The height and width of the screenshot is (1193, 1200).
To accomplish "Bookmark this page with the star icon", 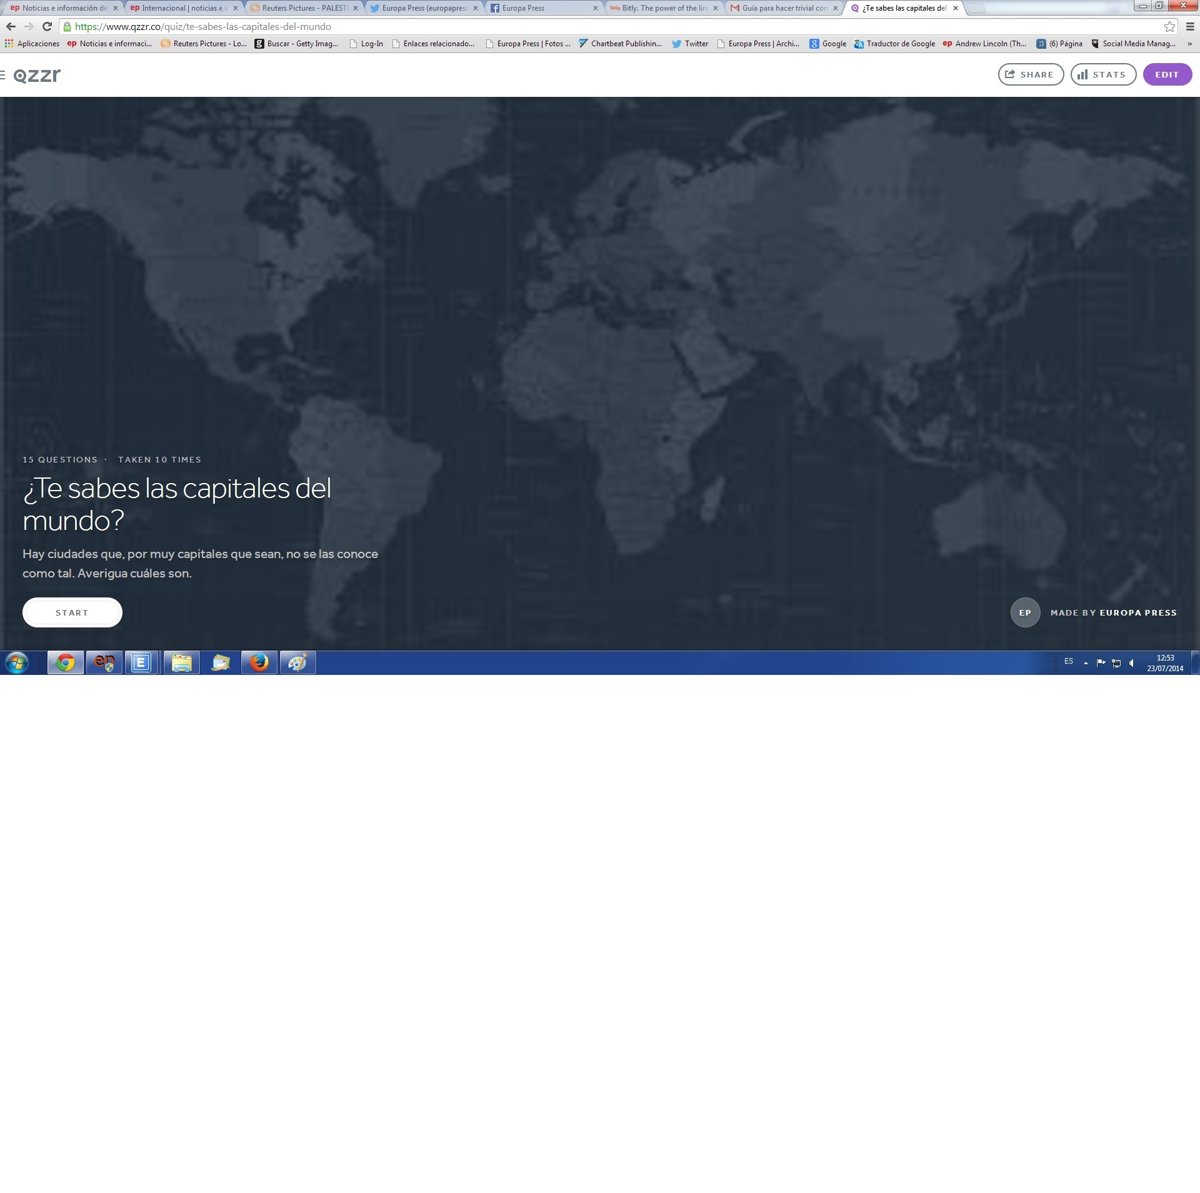I will (x=1169, y=27).
